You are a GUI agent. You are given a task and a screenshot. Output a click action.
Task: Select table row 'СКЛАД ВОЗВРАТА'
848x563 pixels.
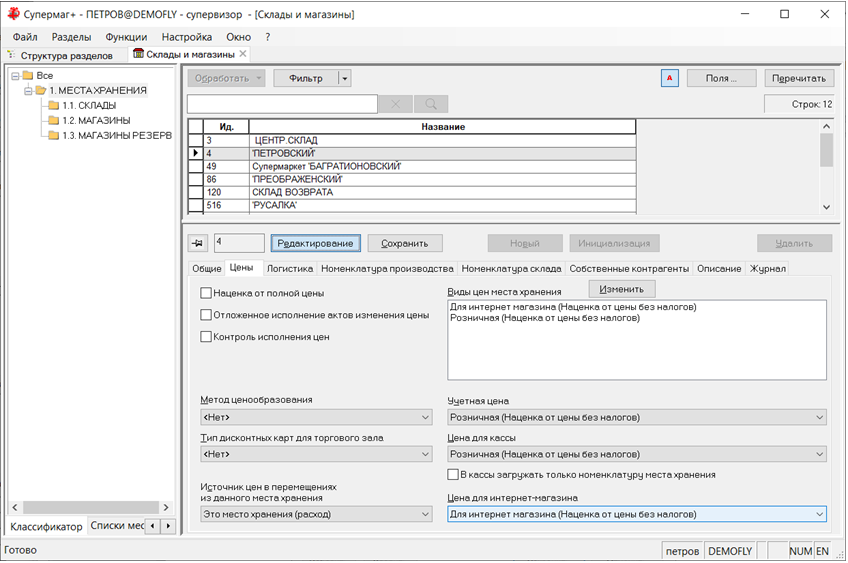point(412,192)
